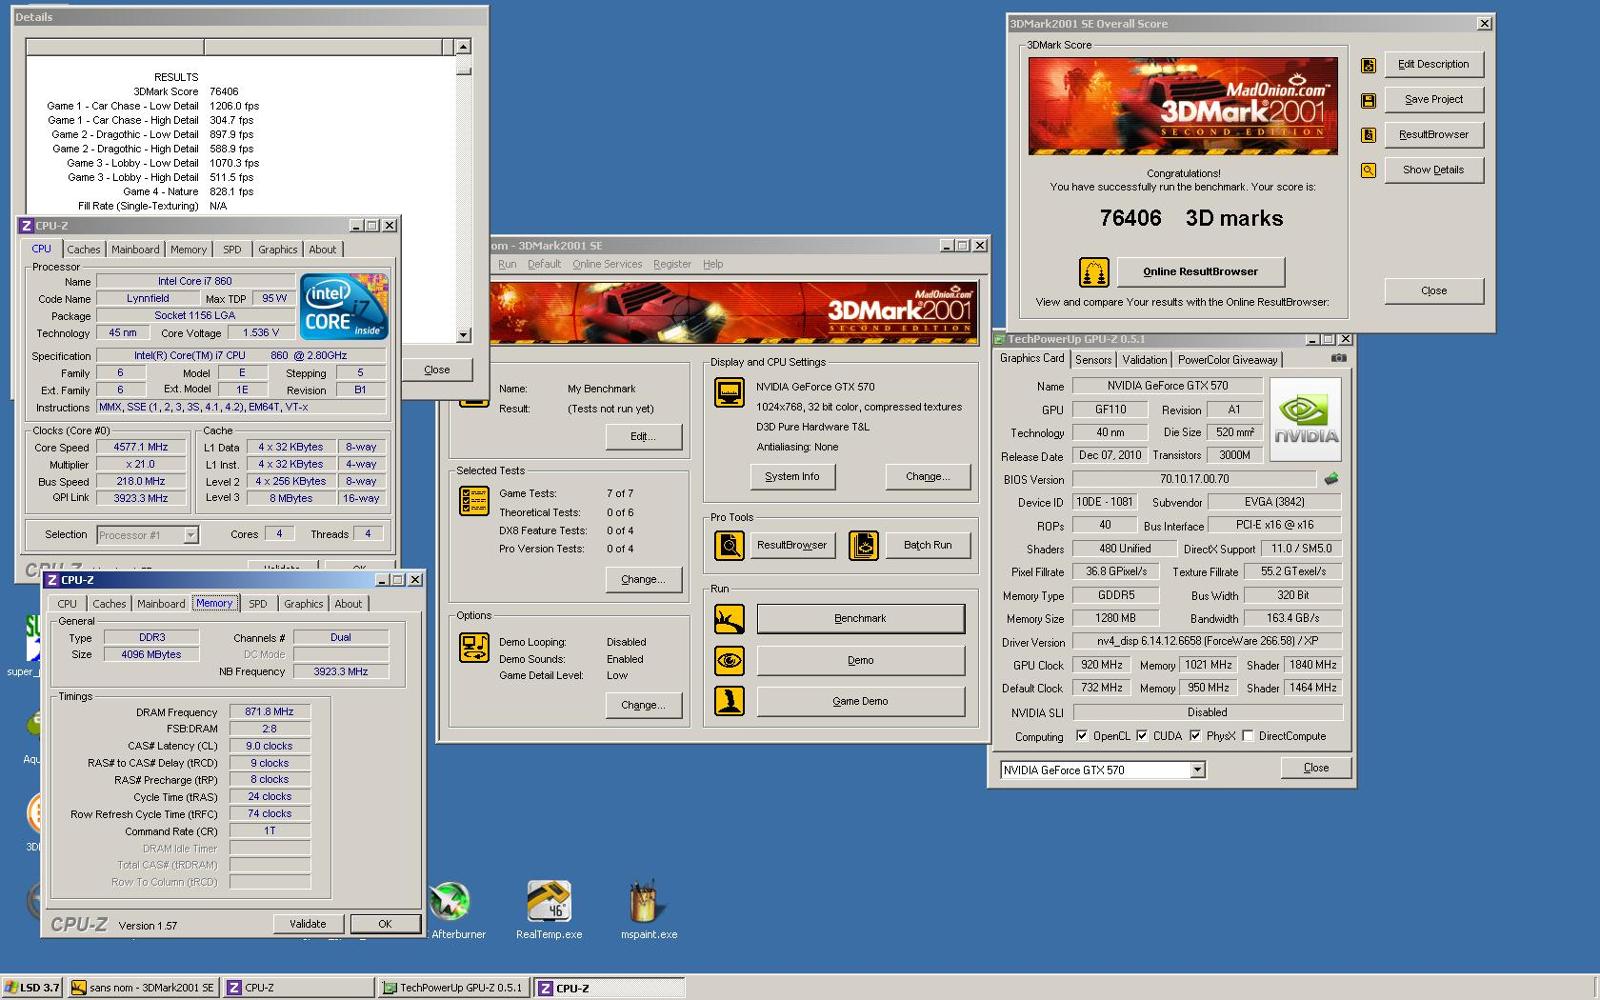Toggle the PhysX checkbox in GPU-Z
Screen dimensions: 1600x1000
tap(1195, 736)
